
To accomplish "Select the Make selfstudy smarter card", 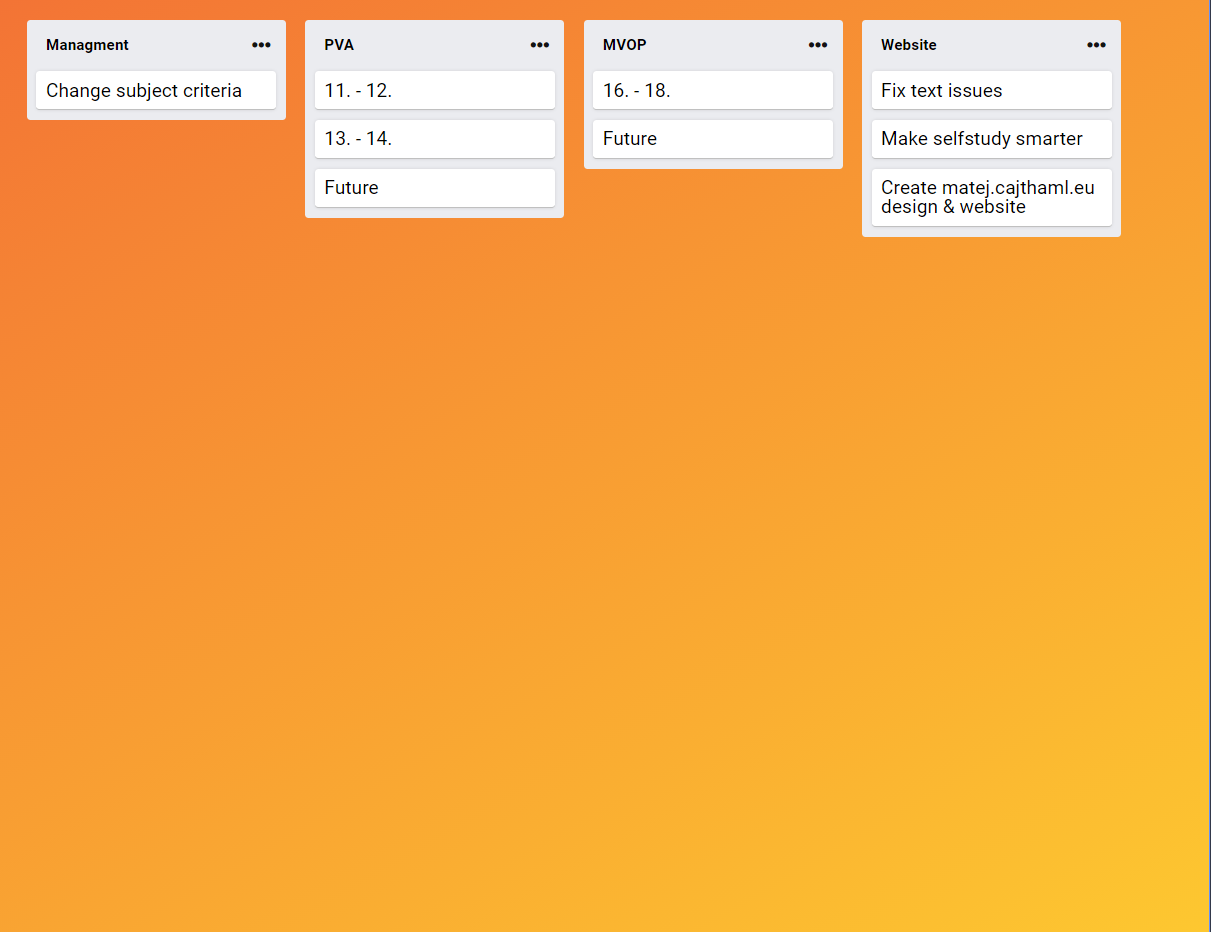I will 991,139.
